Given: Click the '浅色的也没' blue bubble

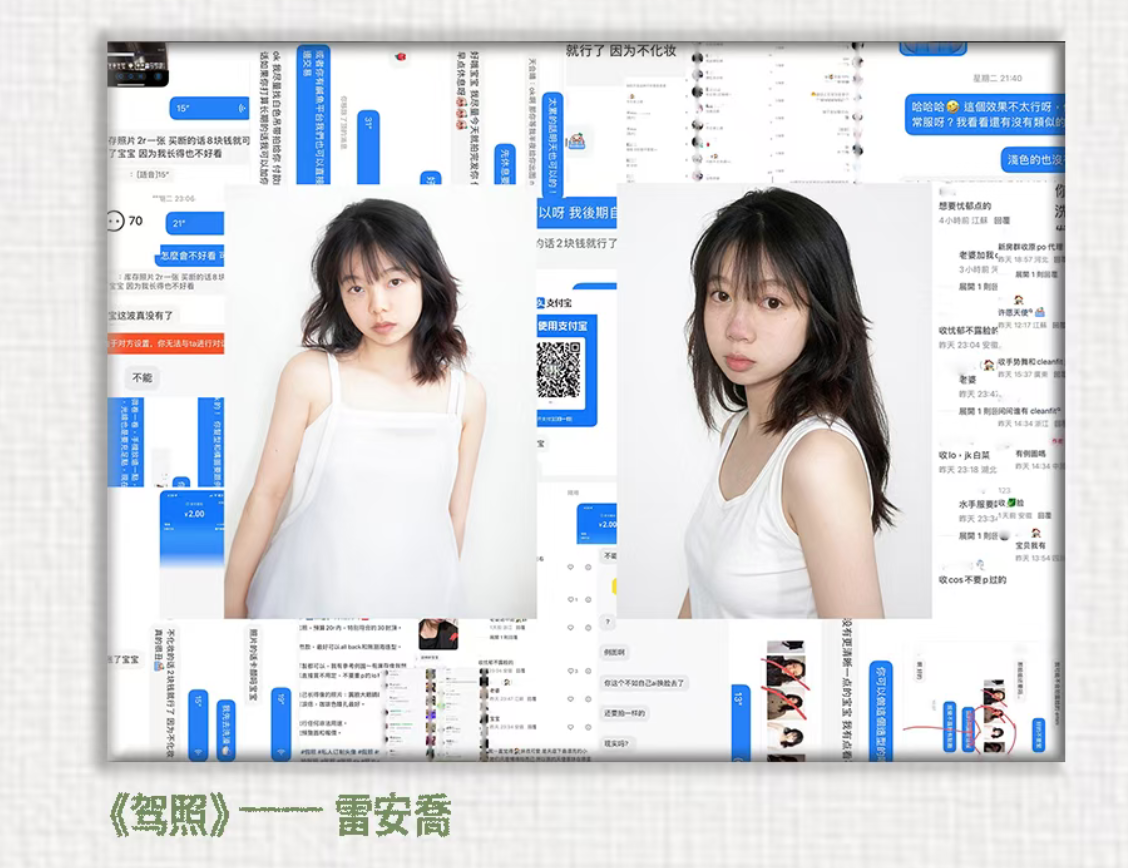Looking at the screenshot, I should click(1033, 160).
